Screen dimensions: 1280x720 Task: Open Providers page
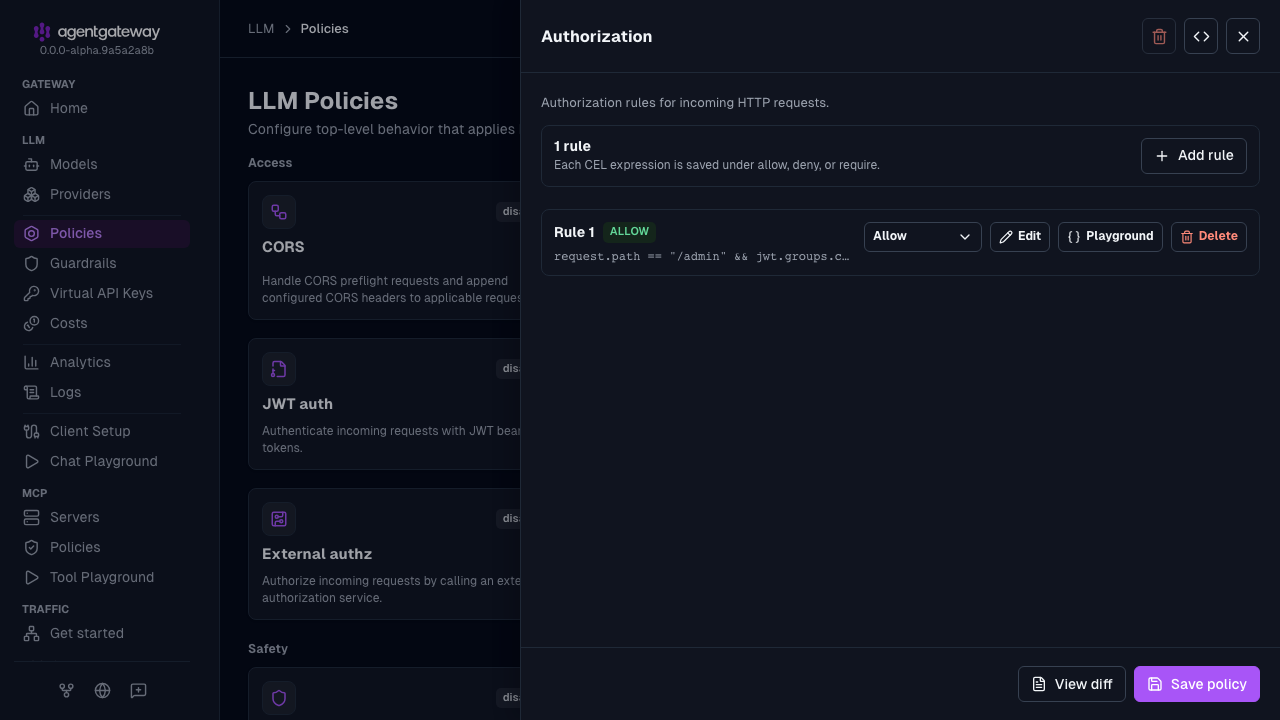[102, 194]
